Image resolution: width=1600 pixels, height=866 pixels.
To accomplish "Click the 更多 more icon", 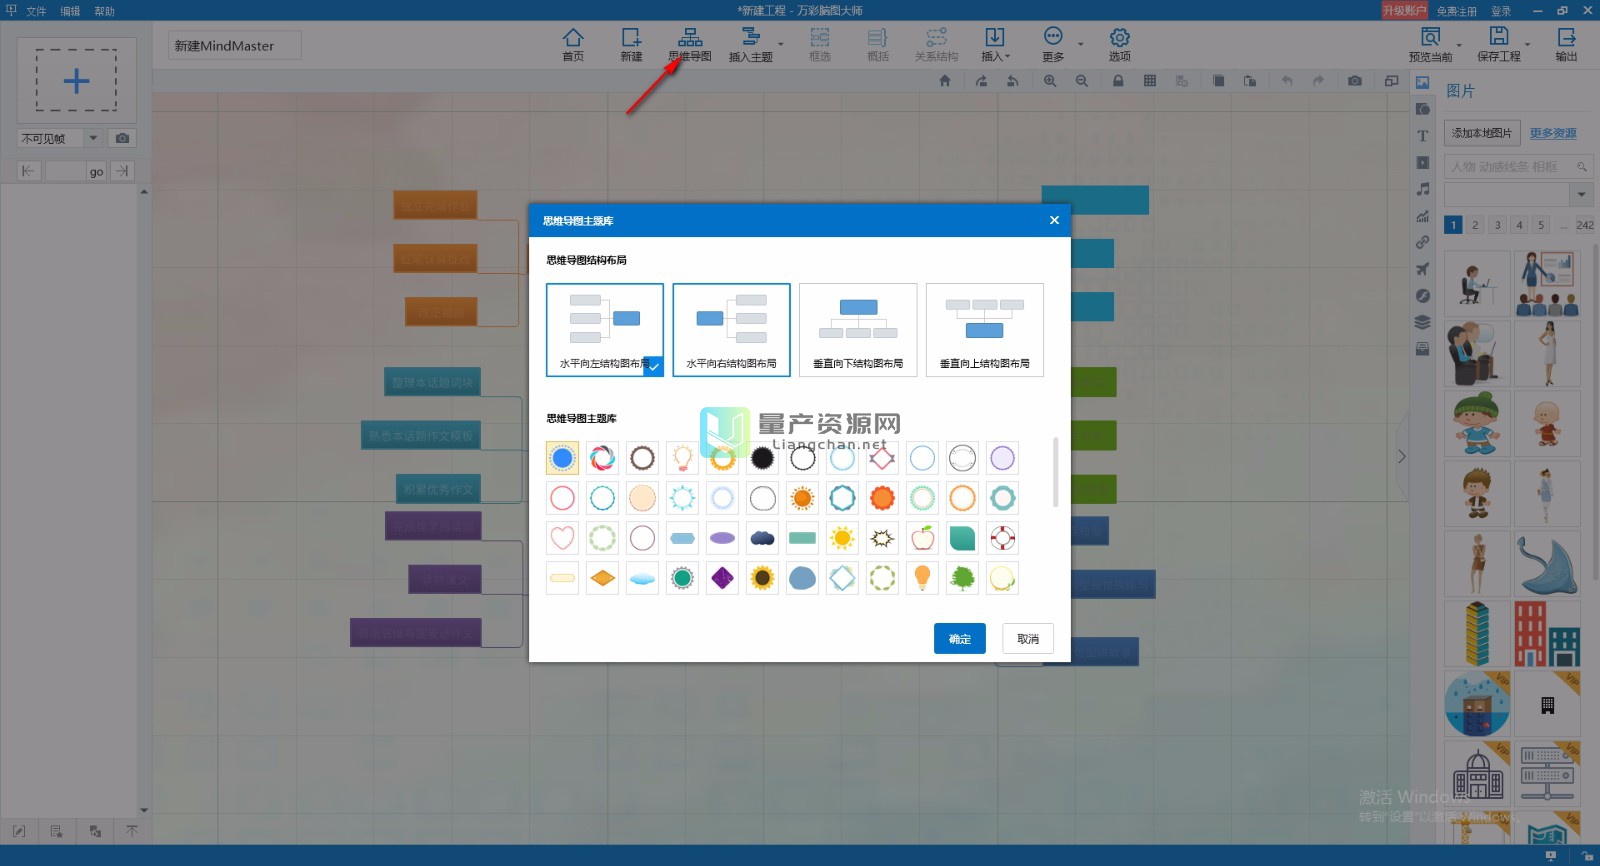I will point(1053,44).
